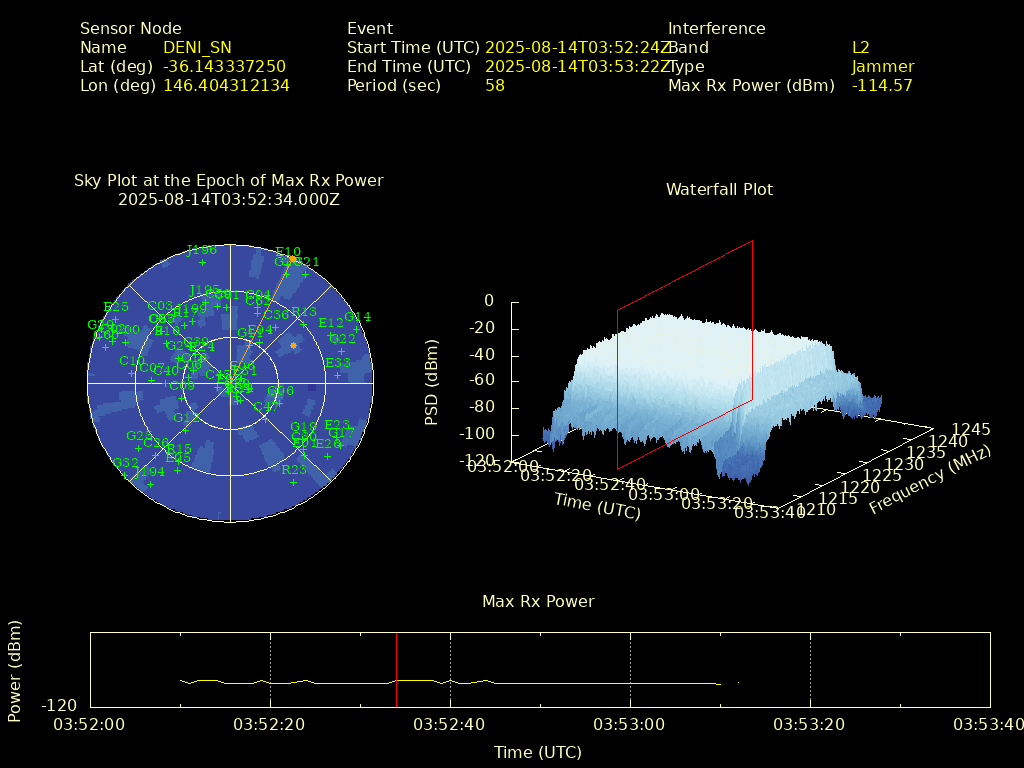
Task: Select the J194 satellite marker
Action: pyautogui.click(x=150, y=484)
